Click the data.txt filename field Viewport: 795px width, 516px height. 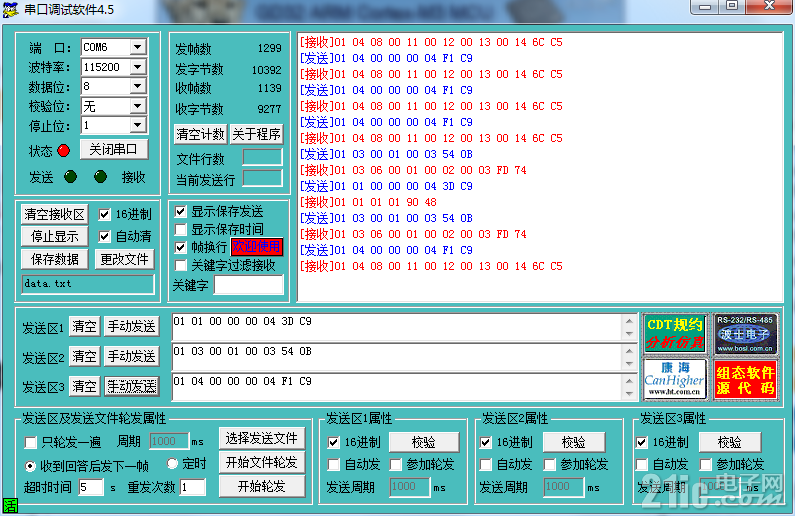[88, 284]
